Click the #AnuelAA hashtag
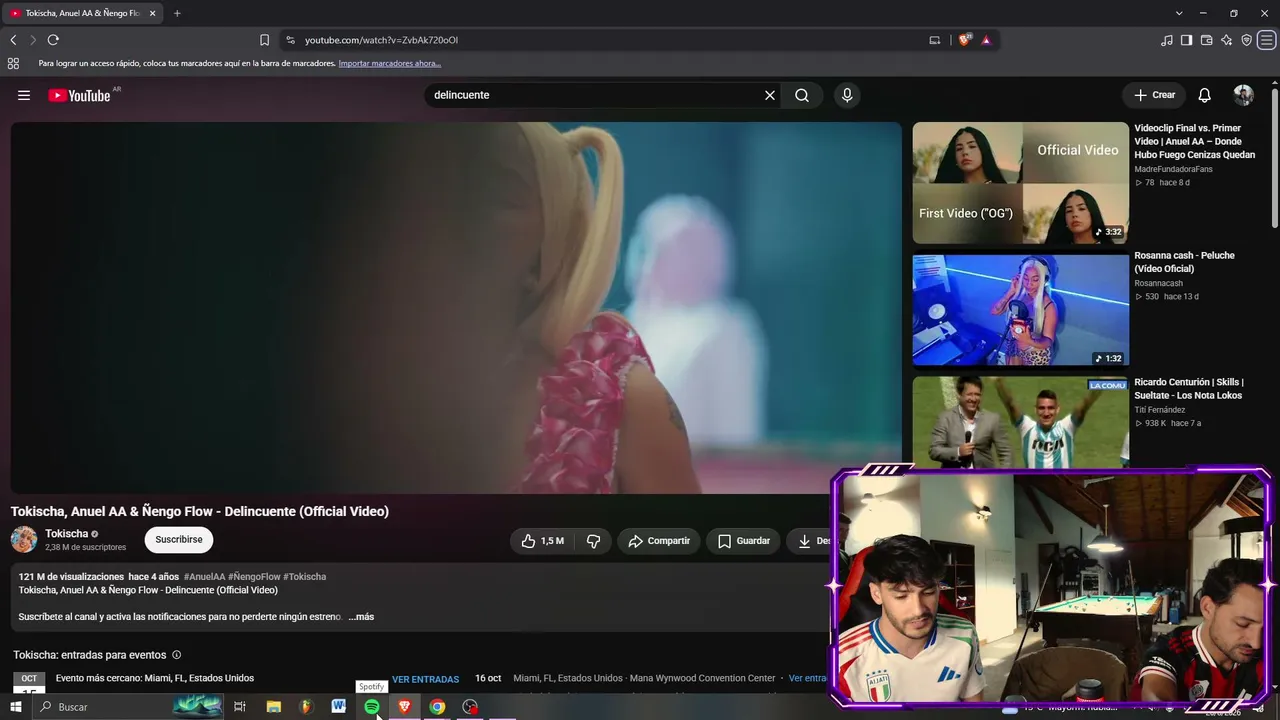Viewport: 1280px width, 720px height. pos(205,577)
